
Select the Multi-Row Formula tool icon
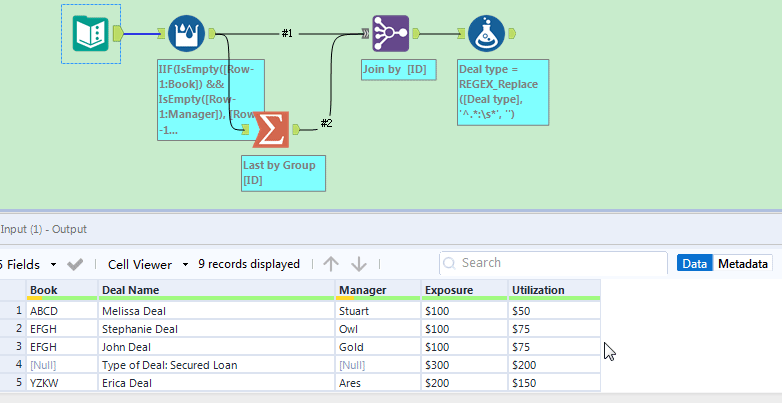click(x=186, y=34)
